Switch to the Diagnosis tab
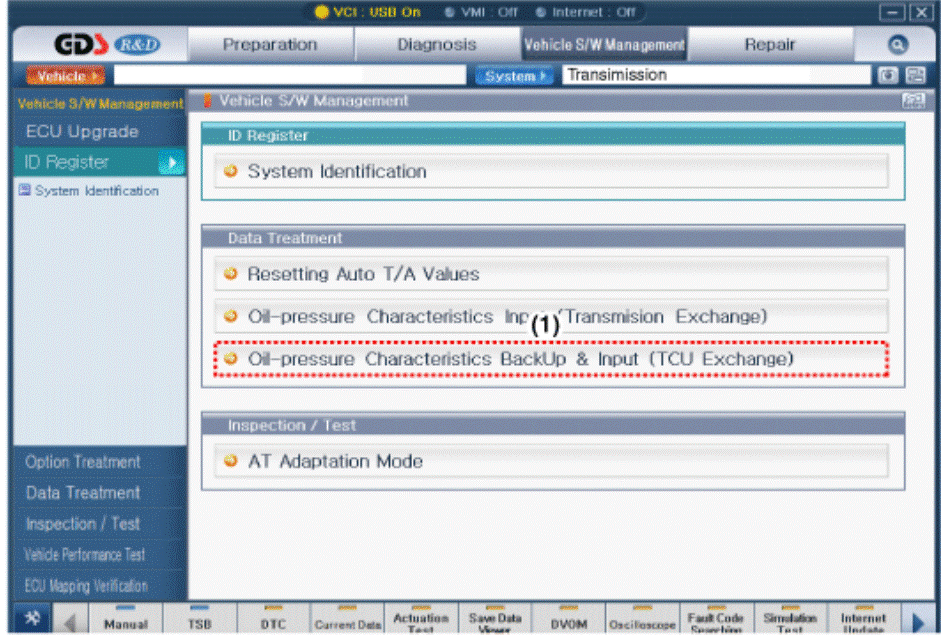941x637 pixels. click(437, 45)
